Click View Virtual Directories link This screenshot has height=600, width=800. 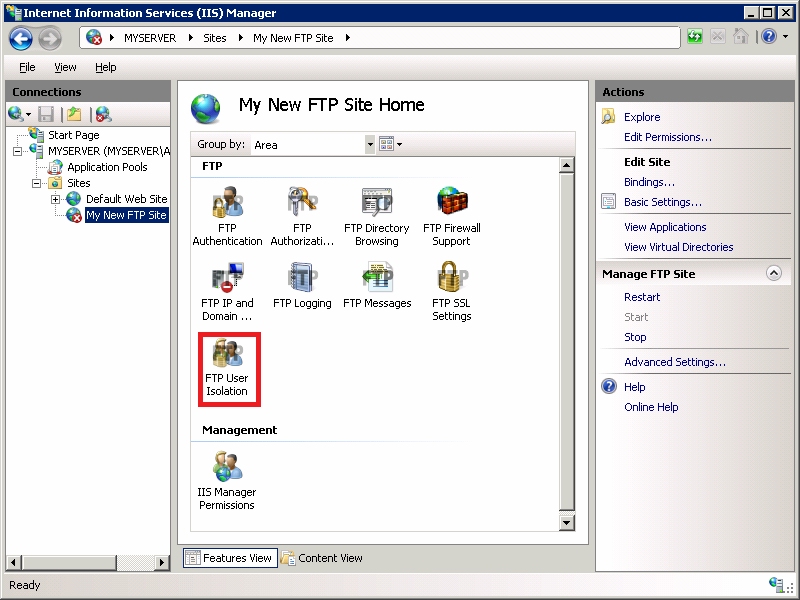[679, 247]
